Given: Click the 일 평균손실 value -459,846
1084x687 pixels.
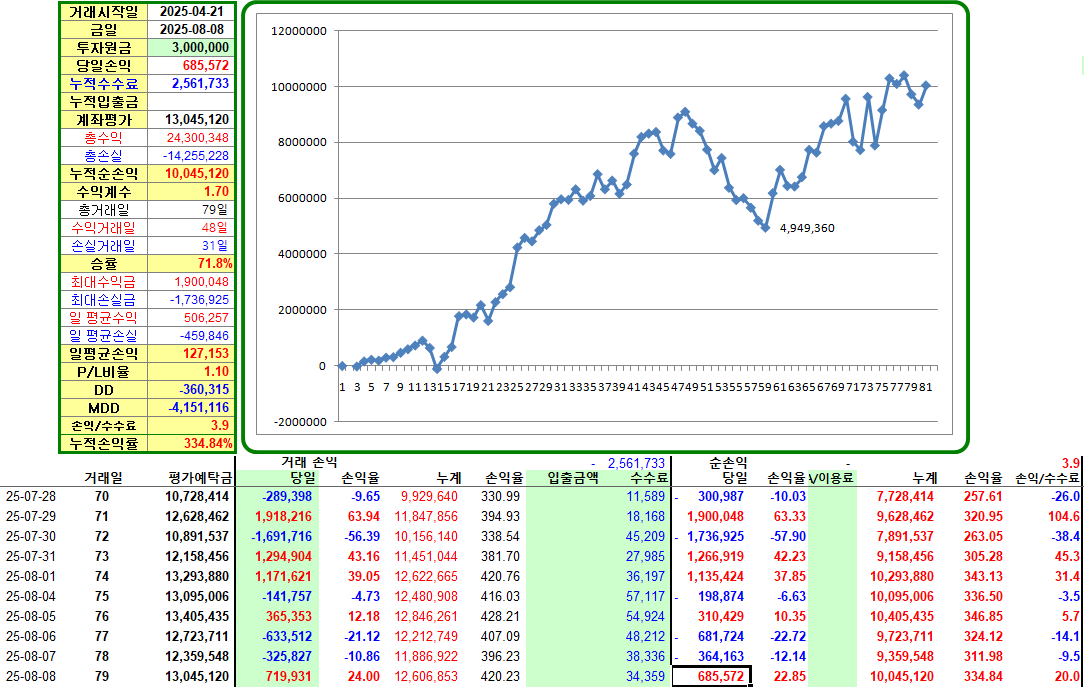Looking at the screenshot, I should point(191,335).
